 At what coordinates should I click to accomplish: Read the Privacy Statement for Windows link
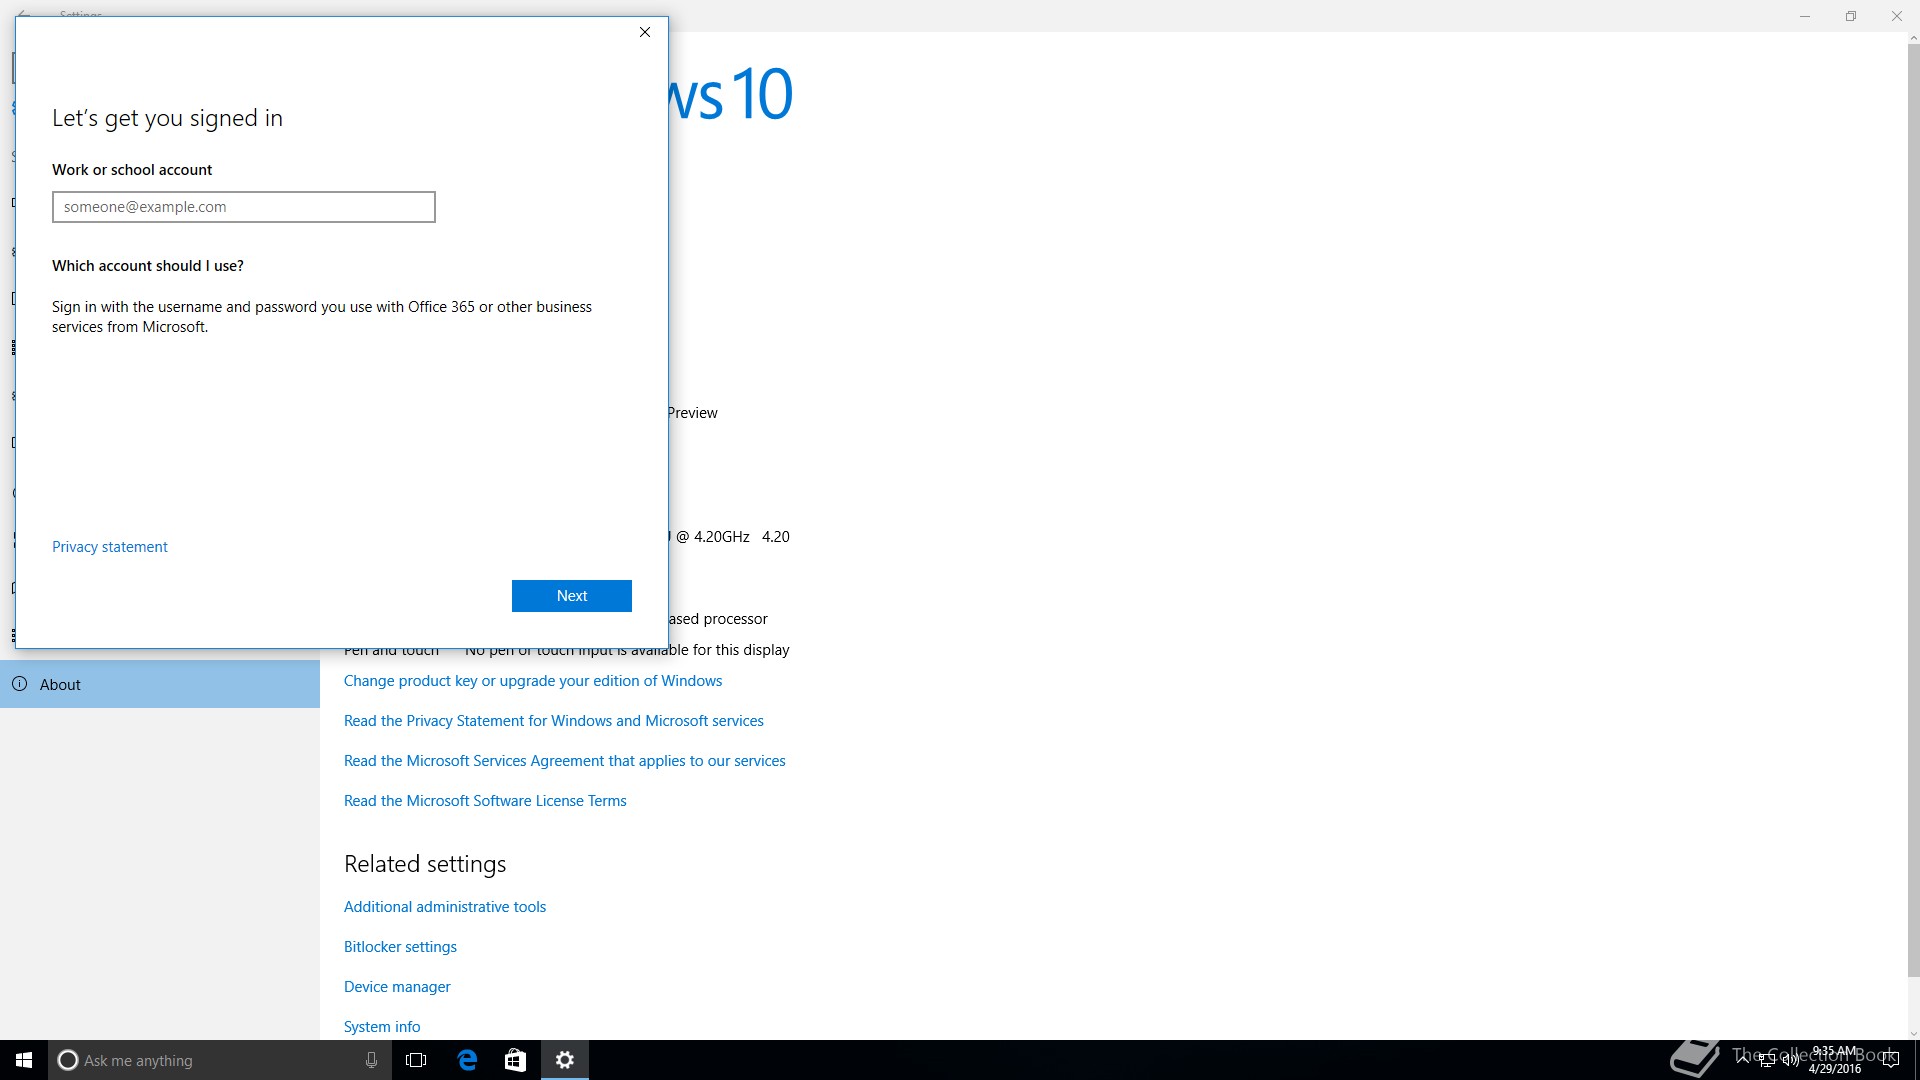click(x=554, y=721)
